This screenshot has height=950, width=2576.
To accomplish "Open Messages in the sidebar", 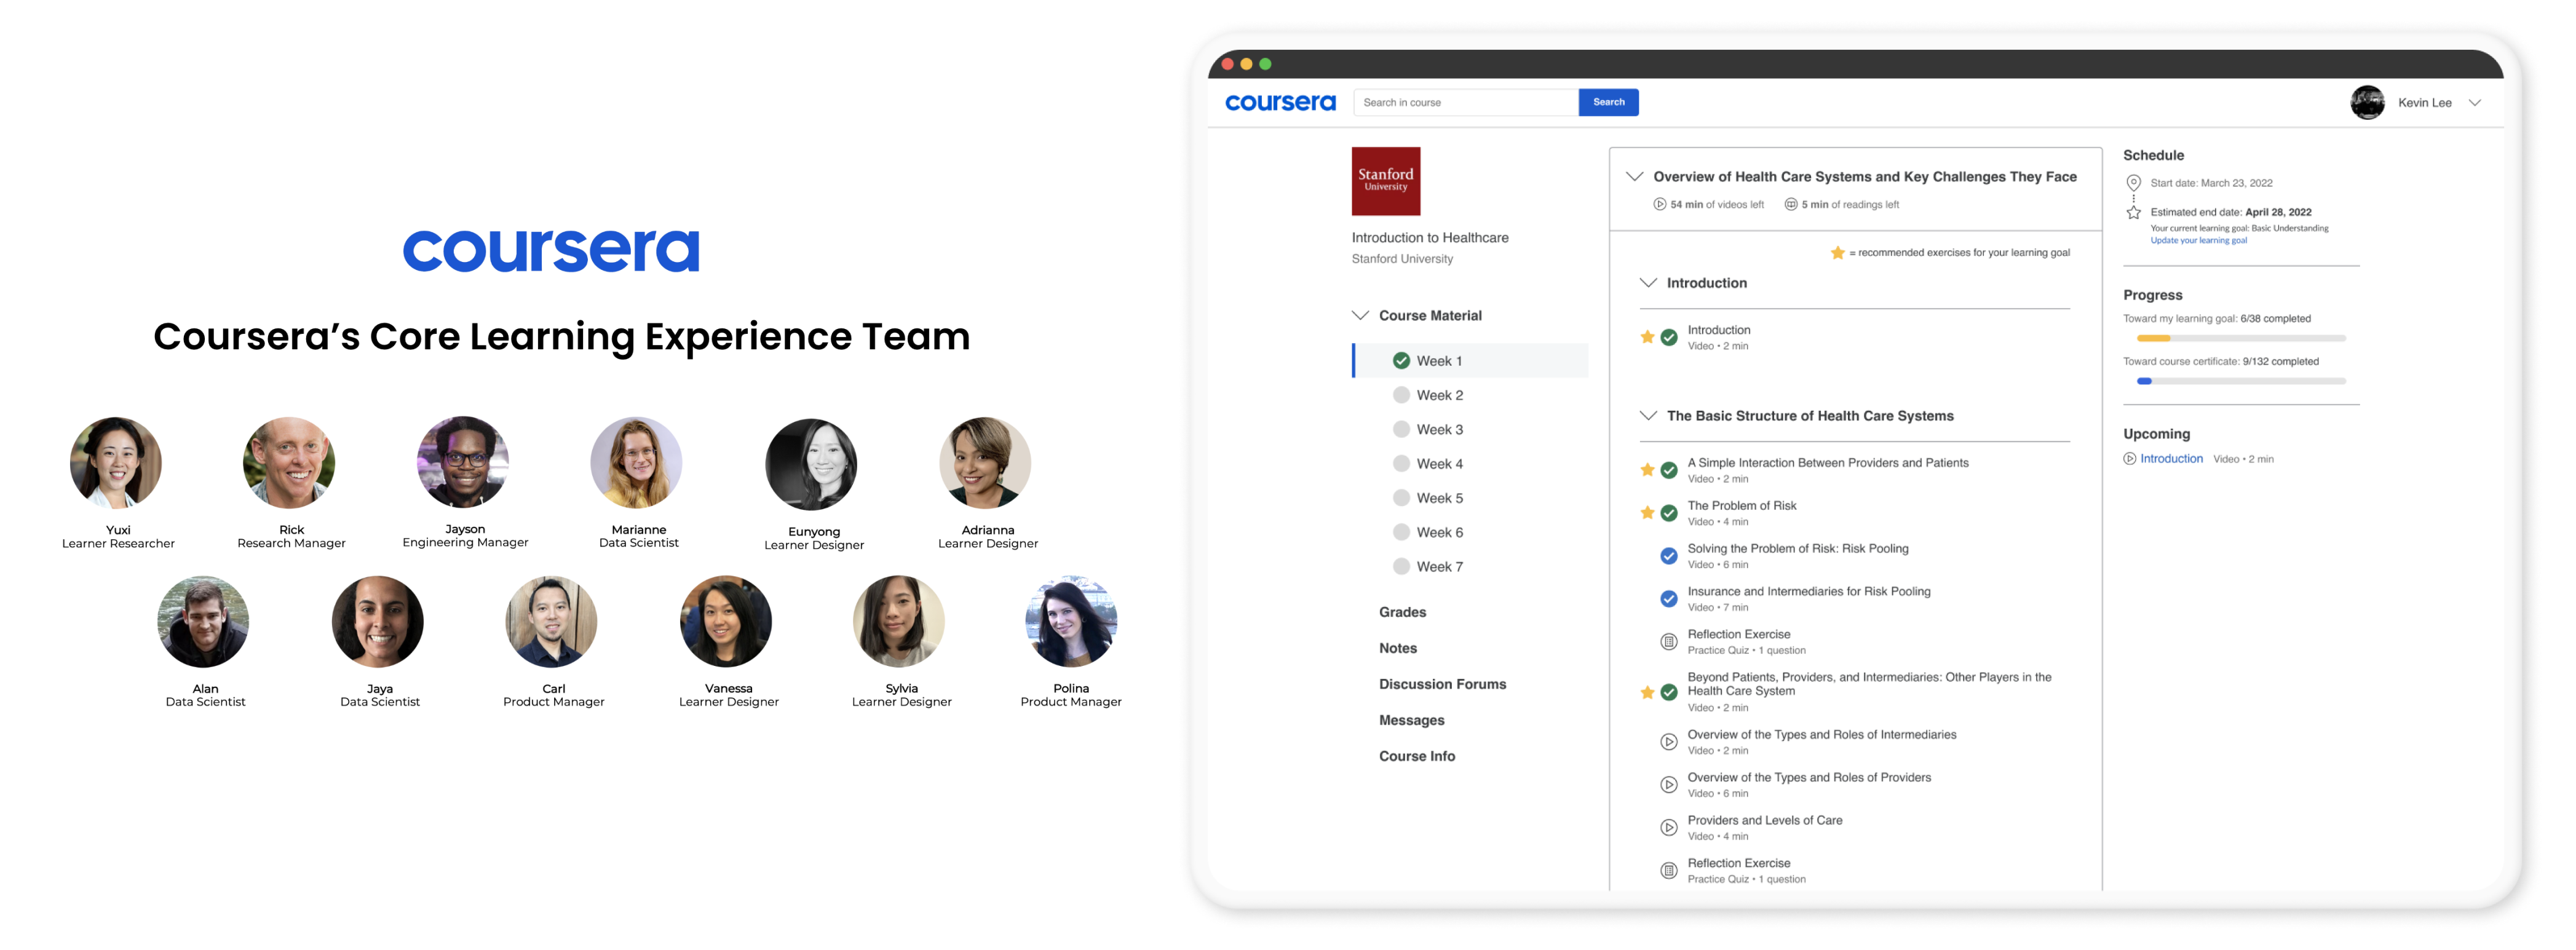I will (x=1411, y=720).
